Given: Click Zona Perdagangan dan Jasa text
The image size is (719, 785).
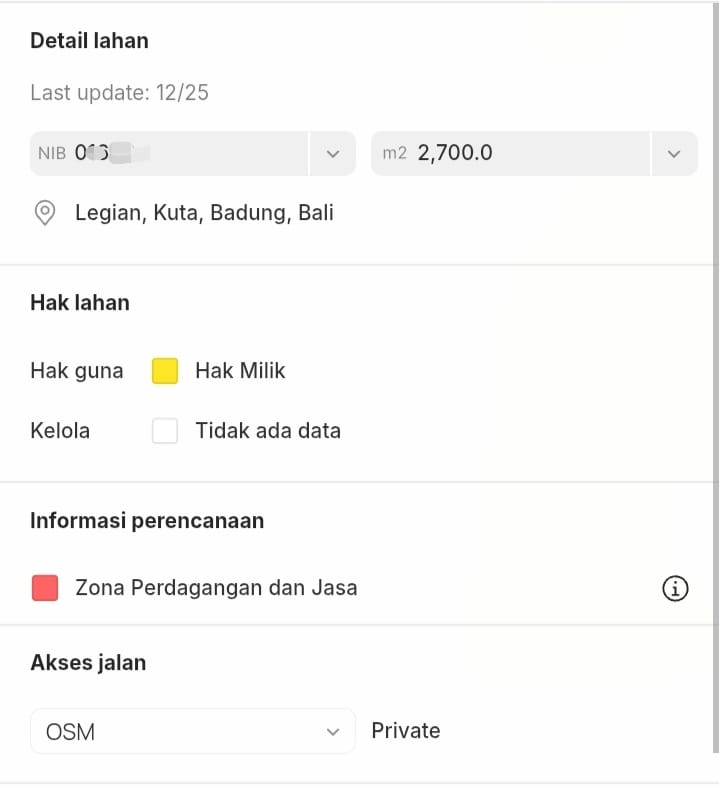Looking at the screenshot, I should coord(216,588).
